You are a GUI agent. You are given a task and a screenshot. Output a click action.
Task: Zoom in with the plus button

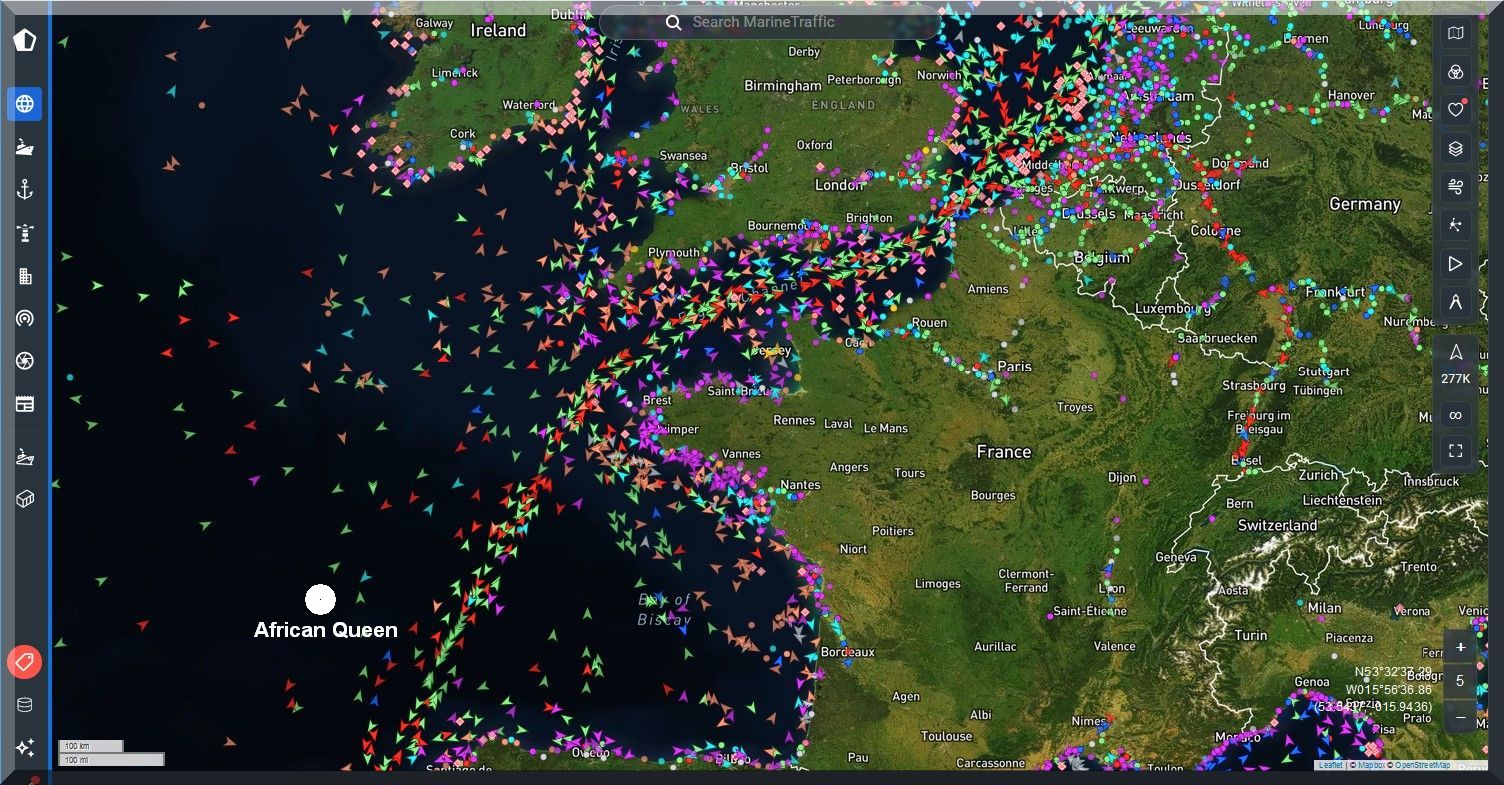tap(1460, 647)
